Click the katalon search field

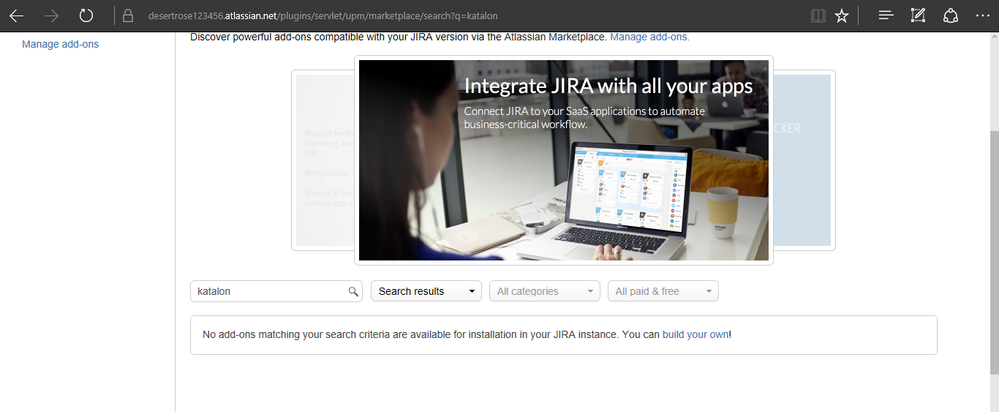pyautogui.click(x=276, y=291)
